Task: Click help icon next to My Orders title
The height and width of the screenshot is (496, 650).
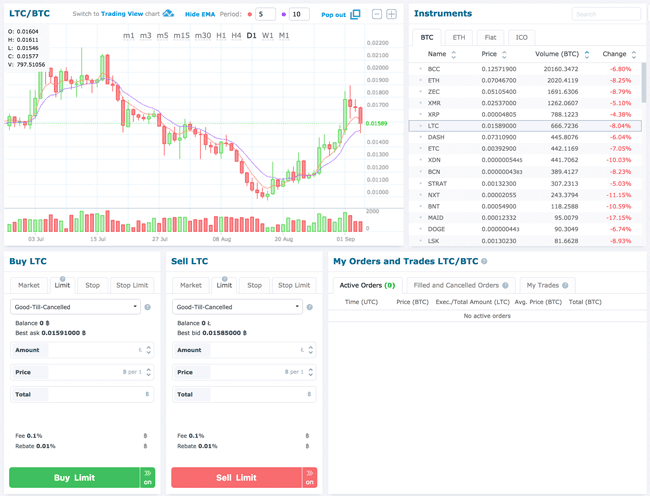Action: click(484, 261)
